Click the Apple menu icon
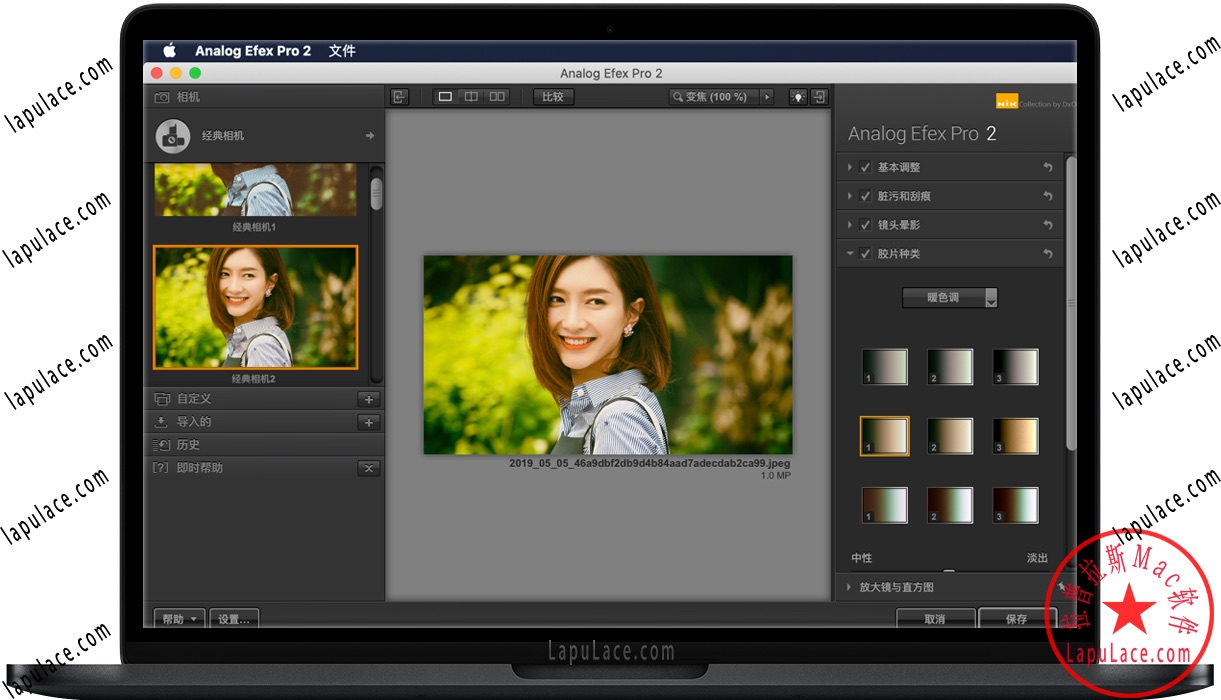Image resolution: width=1221 pixels, height=700 pixels. (x=169, y=50)
